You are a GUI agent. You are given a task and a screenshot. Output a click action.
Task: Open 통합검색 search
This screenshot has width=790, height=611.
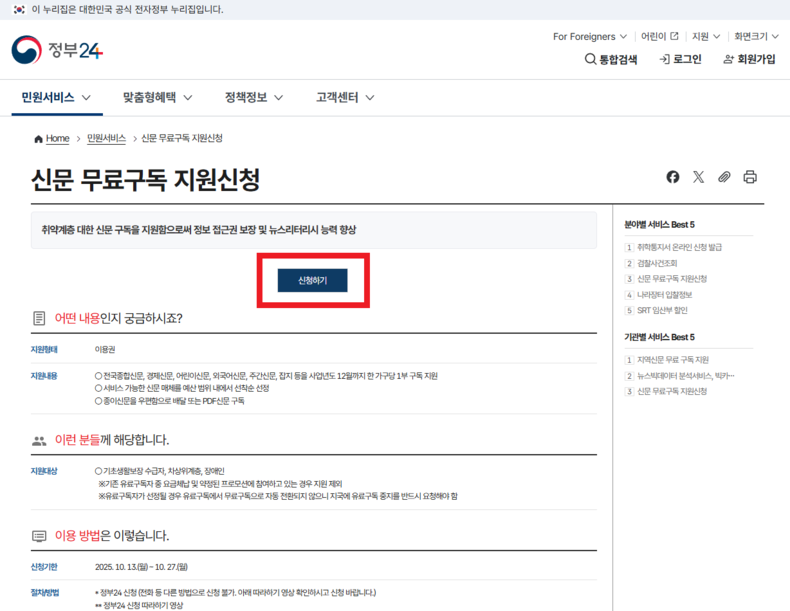(x=611, y=59)
